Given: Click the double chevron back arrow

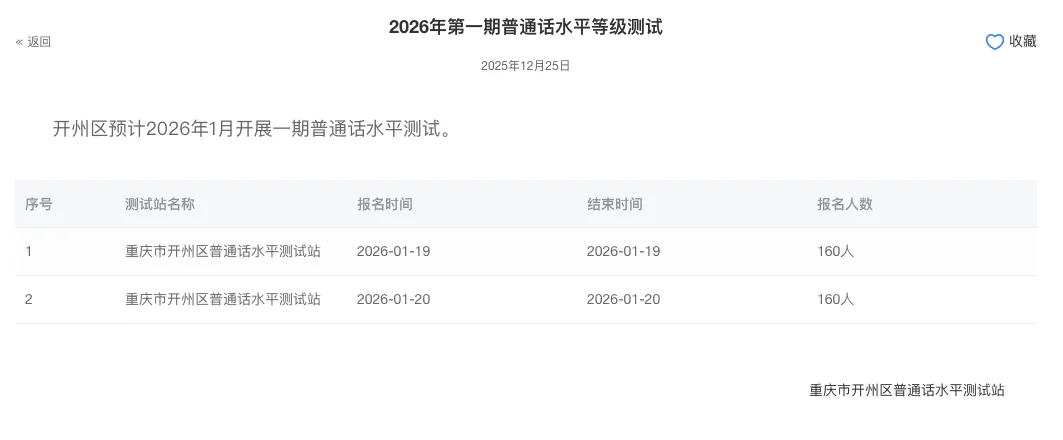Looking at the screenshot, I should click(x=20, y=42).
